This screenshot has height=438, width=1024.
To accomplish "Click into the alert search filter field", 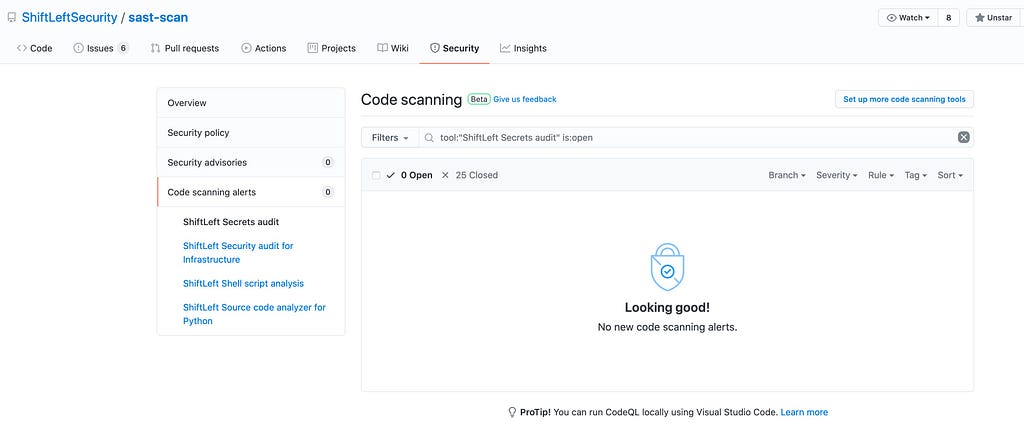I will 690,138.
